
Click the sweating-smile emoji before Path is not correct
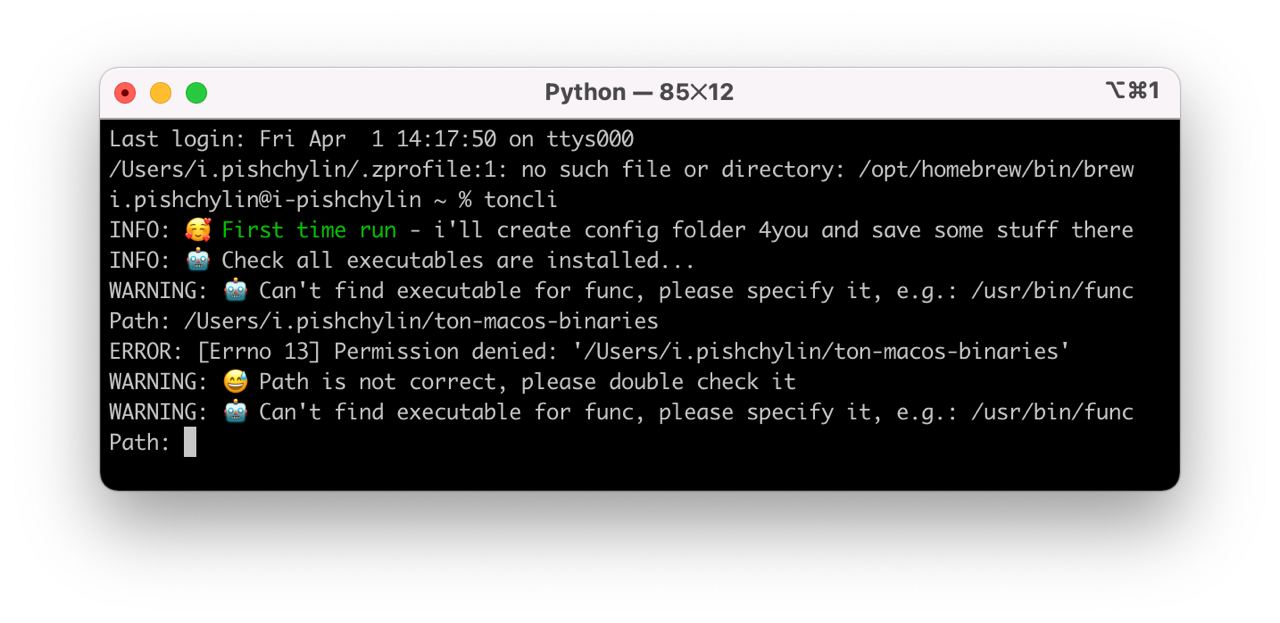point(235,381)
